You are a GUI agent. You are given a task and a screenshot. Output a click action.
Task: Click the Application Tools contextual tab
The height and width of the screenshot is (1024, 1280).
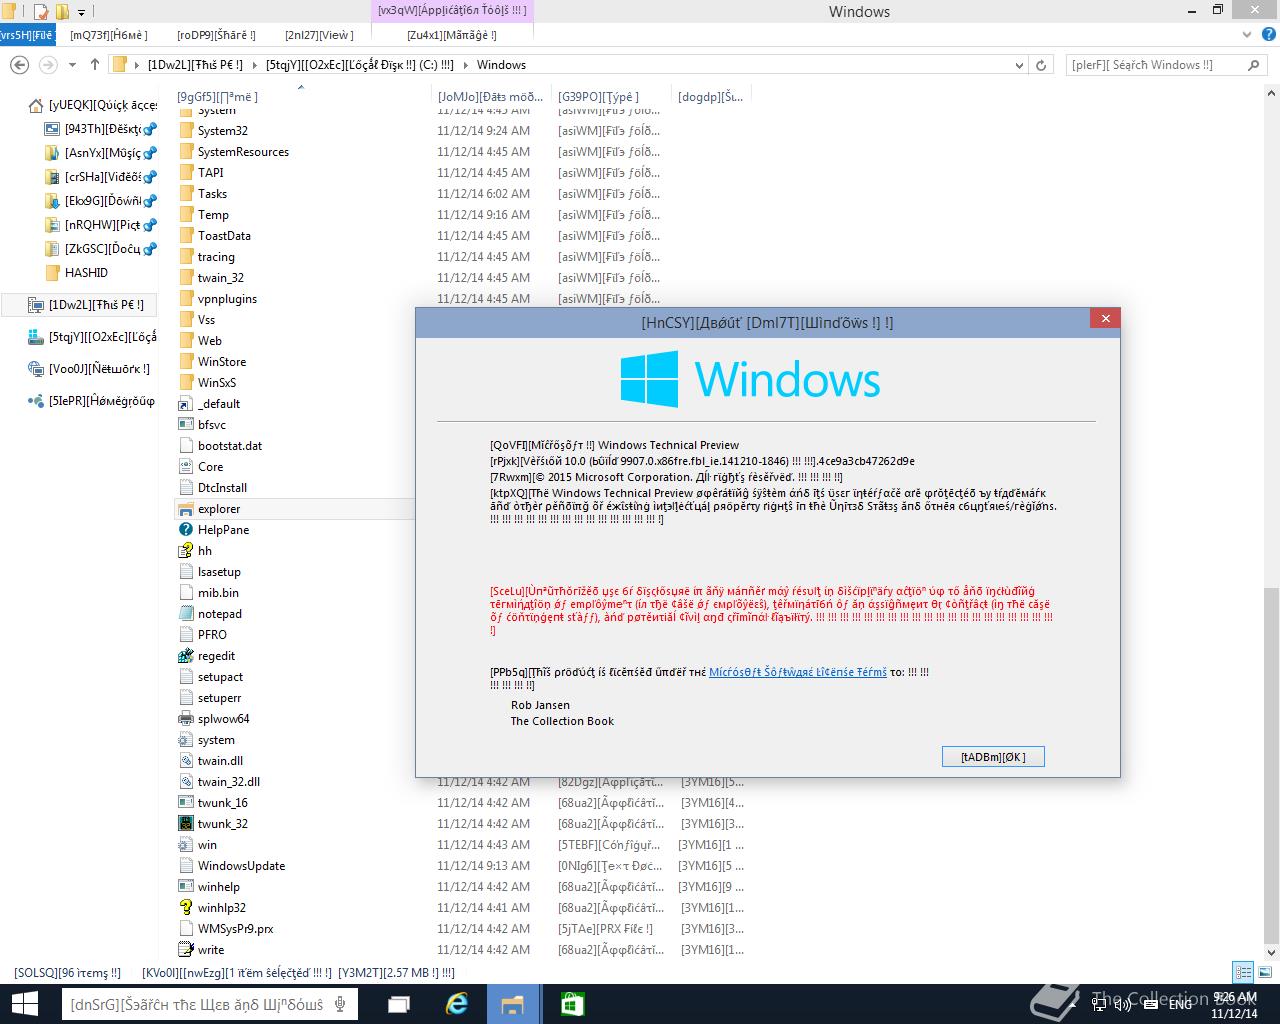coord(452,11)
